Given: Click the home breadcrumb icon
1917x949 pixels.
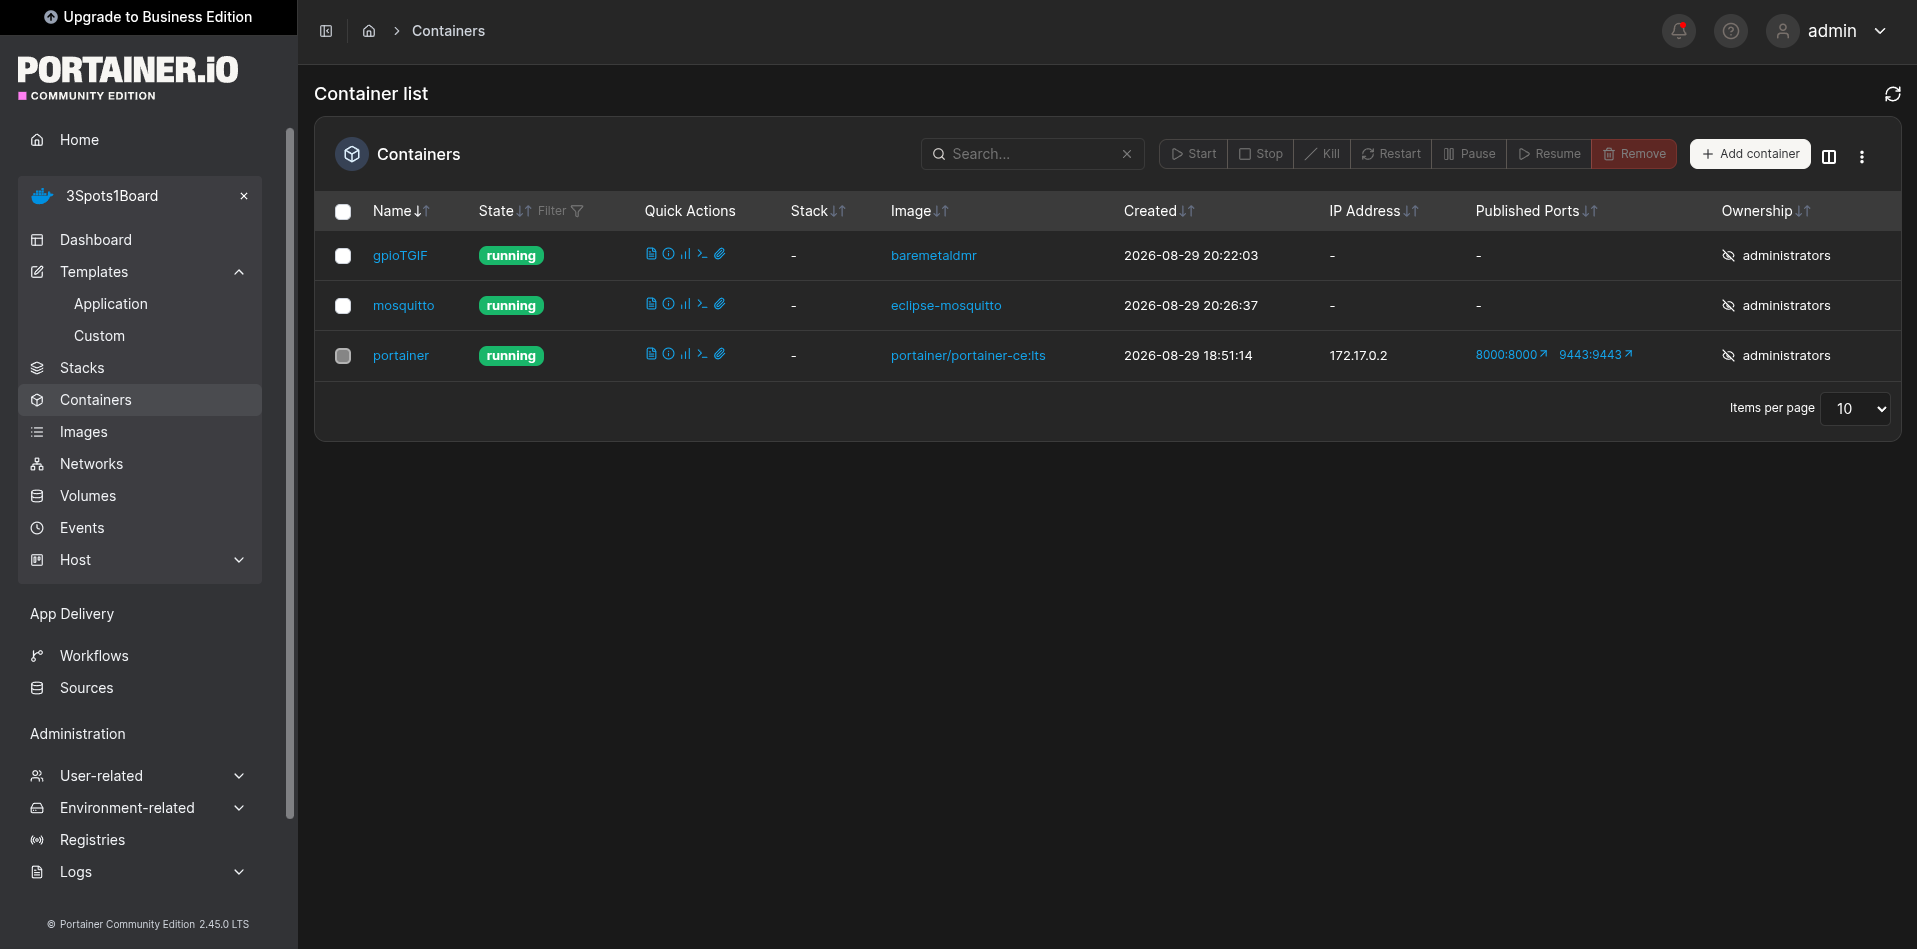Looking at the screenshot, I should 369,31.
